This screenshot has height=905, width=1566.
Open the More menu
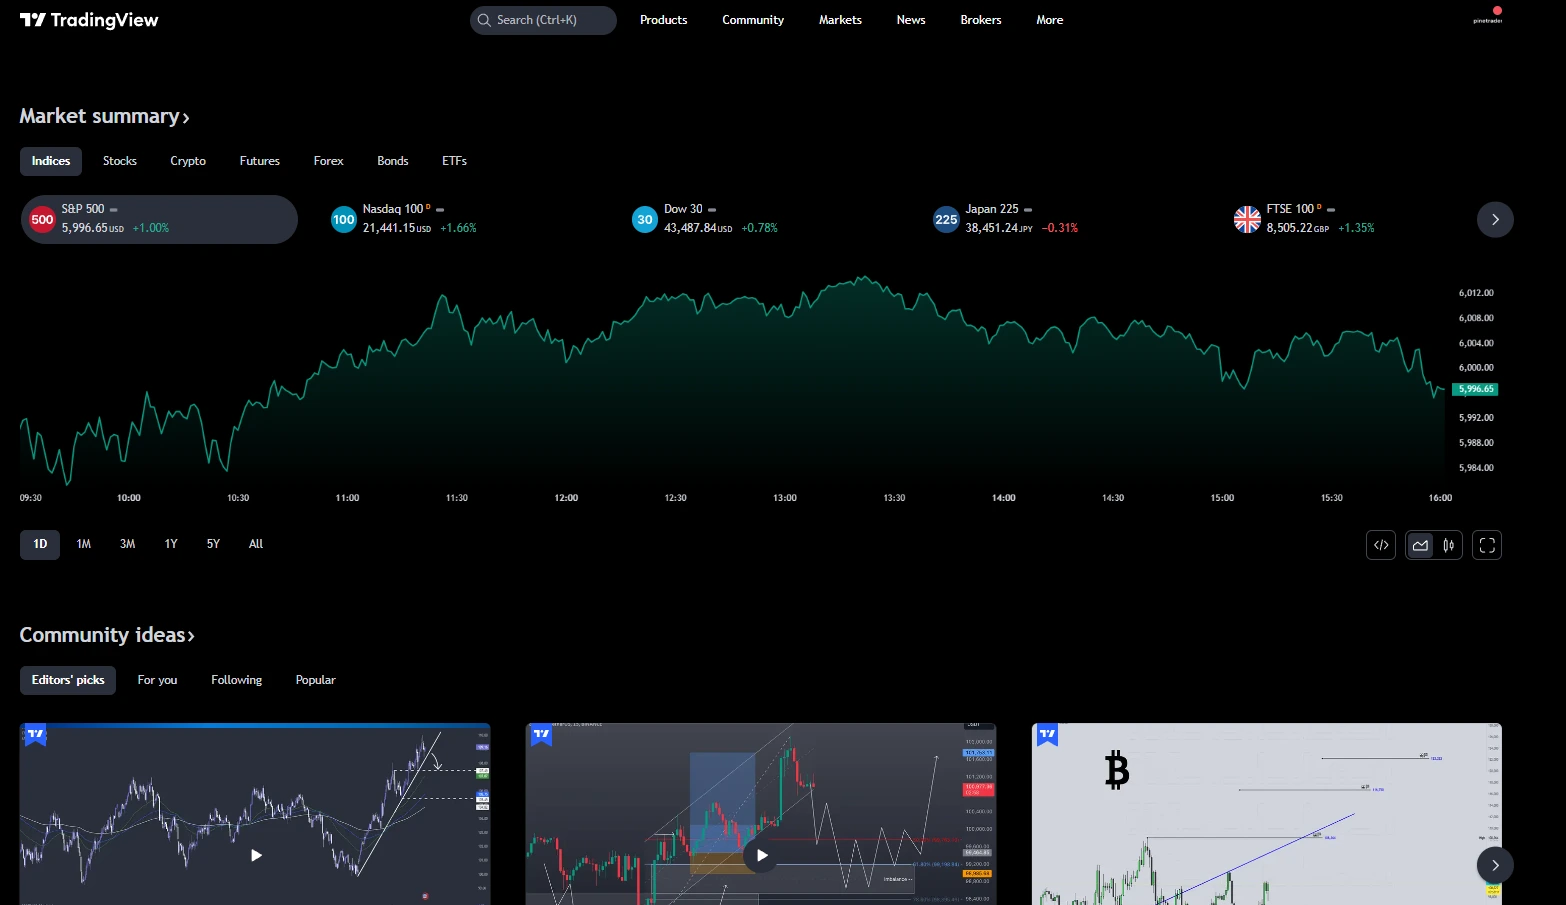point(1050,20)
